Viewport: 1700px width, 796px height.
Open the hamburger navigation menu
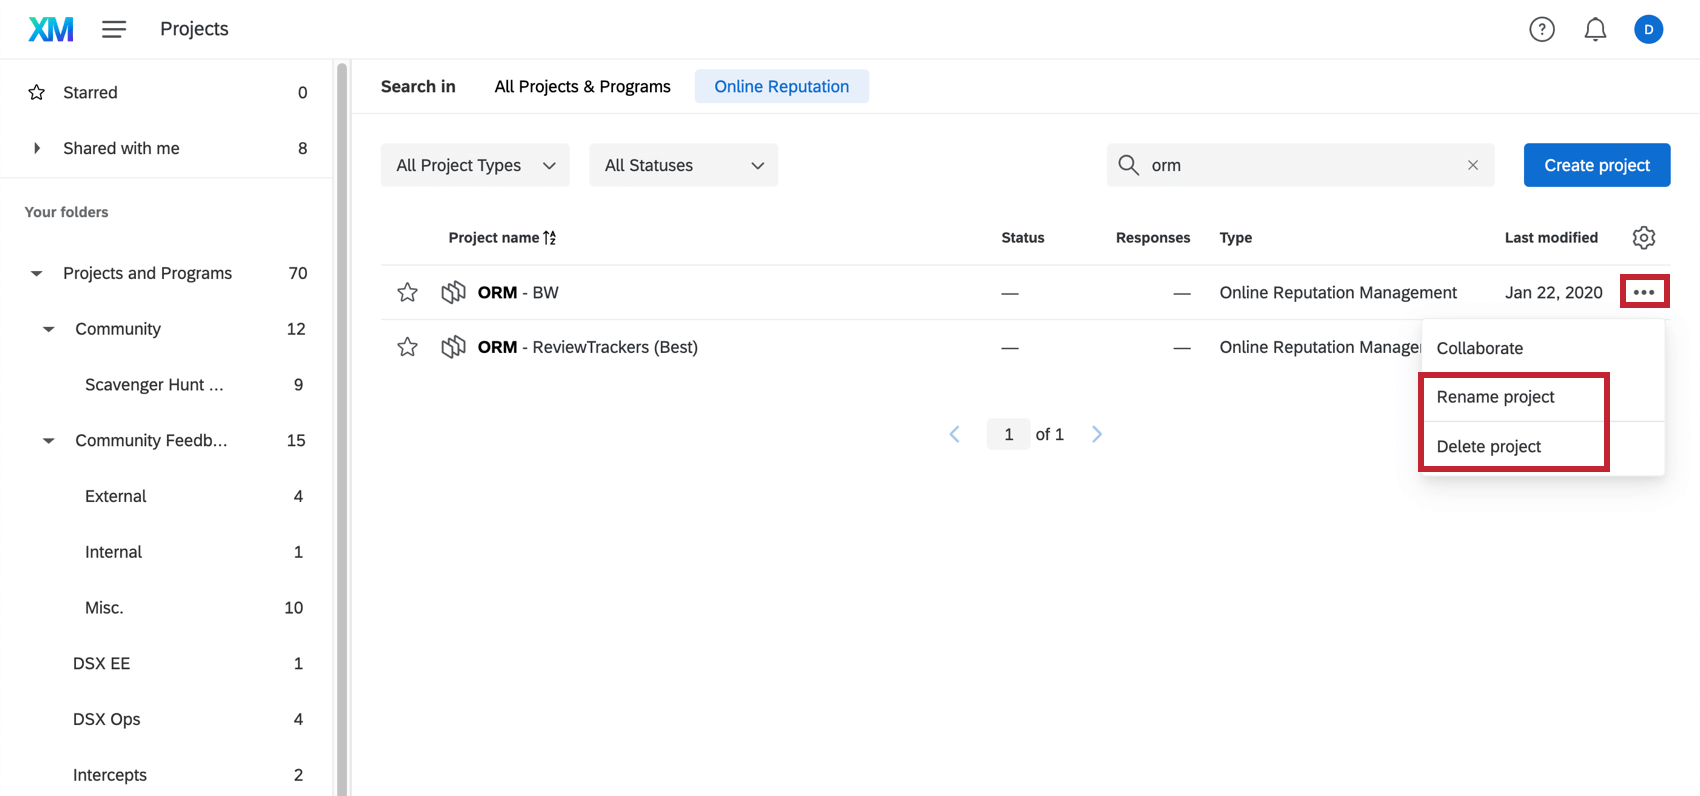[x=114, y=29]
